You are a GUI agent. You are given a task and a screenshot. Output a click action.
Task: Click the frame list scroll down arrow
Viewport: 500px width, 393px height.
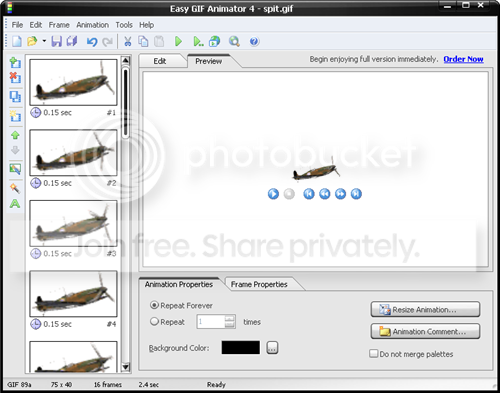pos(125,367)
